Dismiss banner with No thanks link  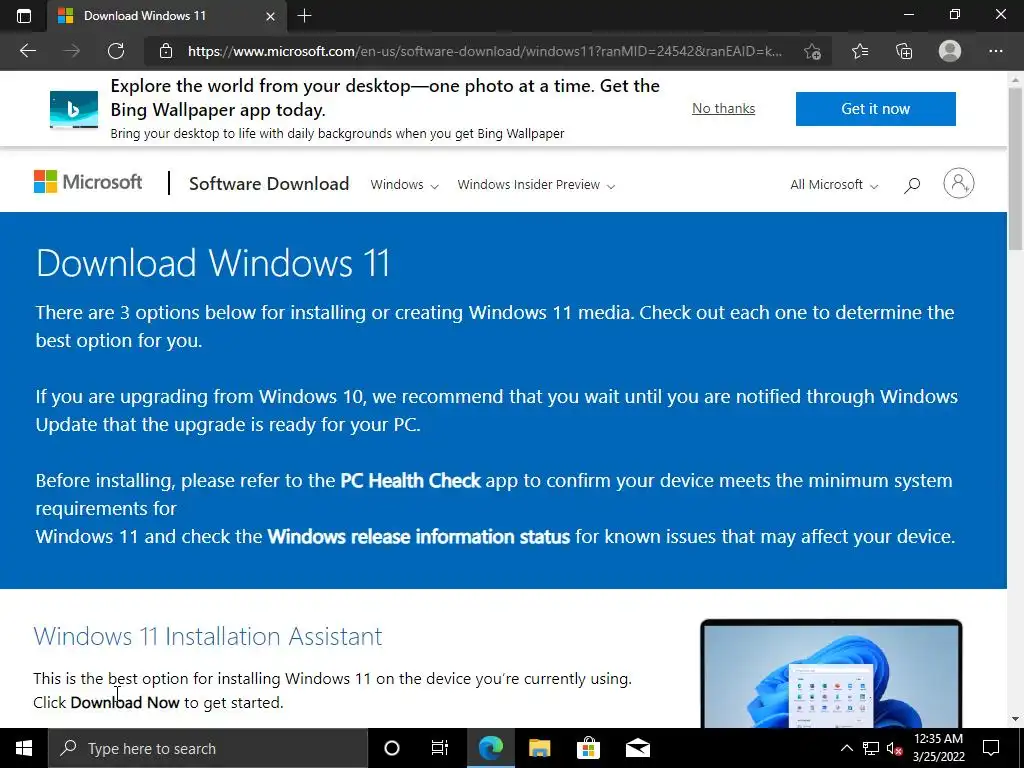[x=724, y=108]
